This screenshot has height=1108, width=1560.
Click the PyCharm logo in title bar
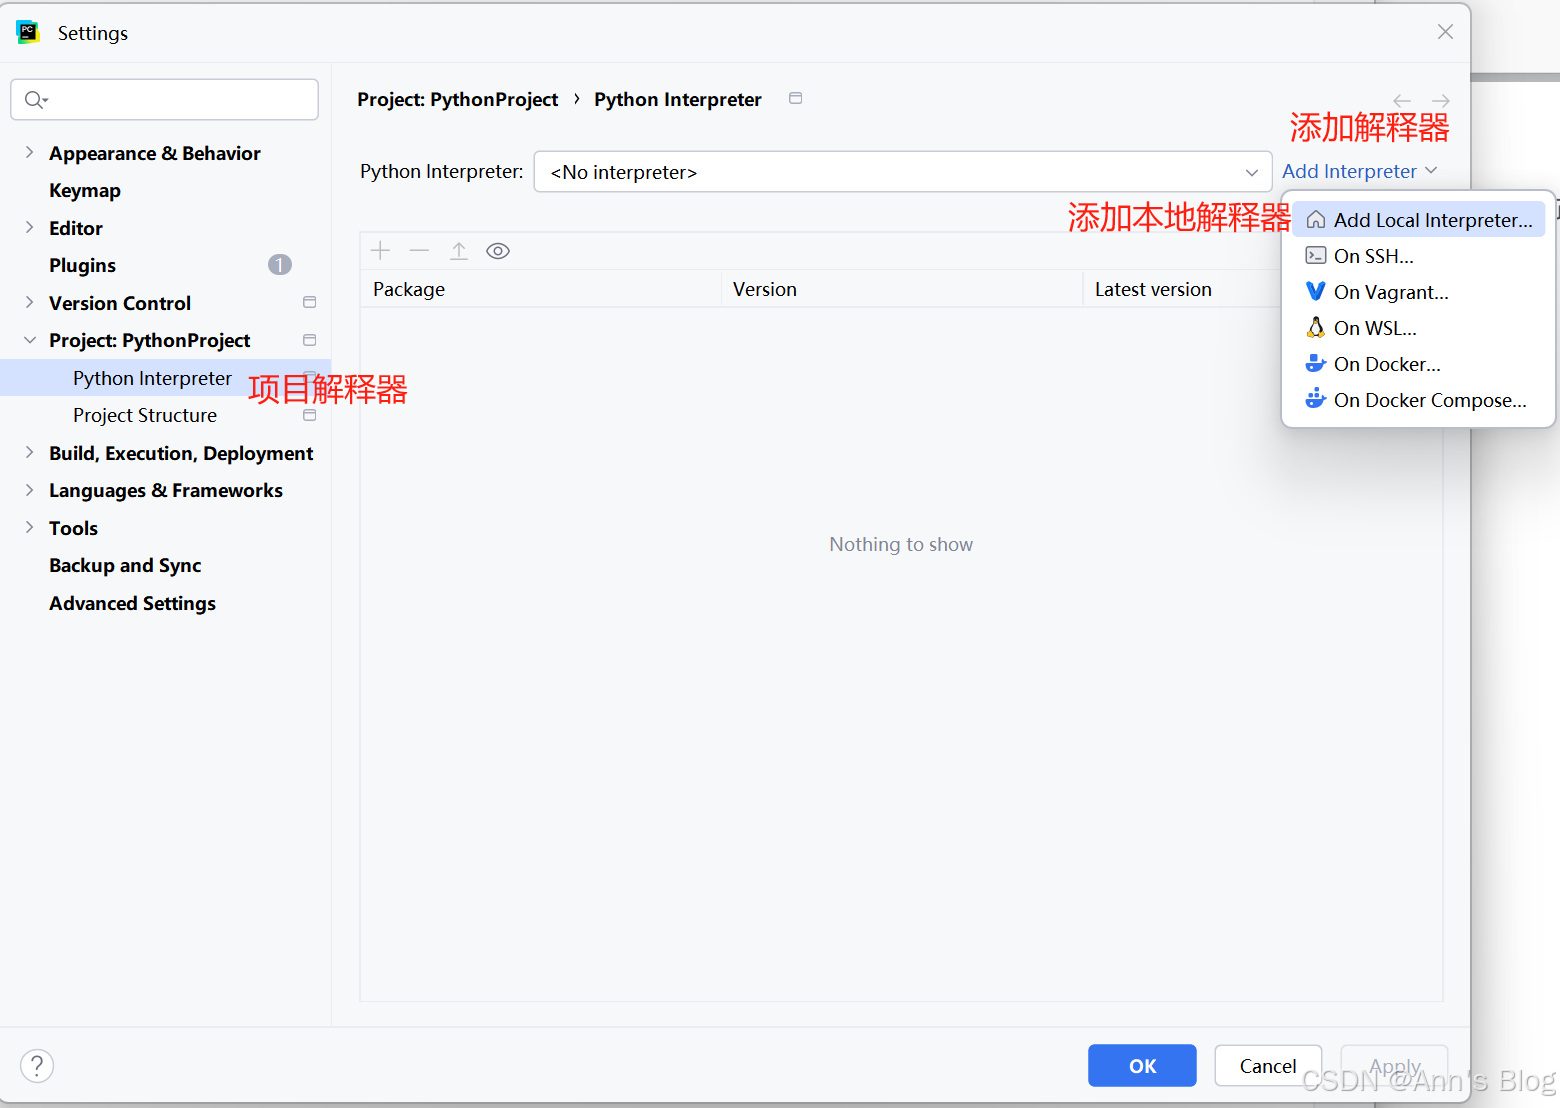[x=28, y=32]
